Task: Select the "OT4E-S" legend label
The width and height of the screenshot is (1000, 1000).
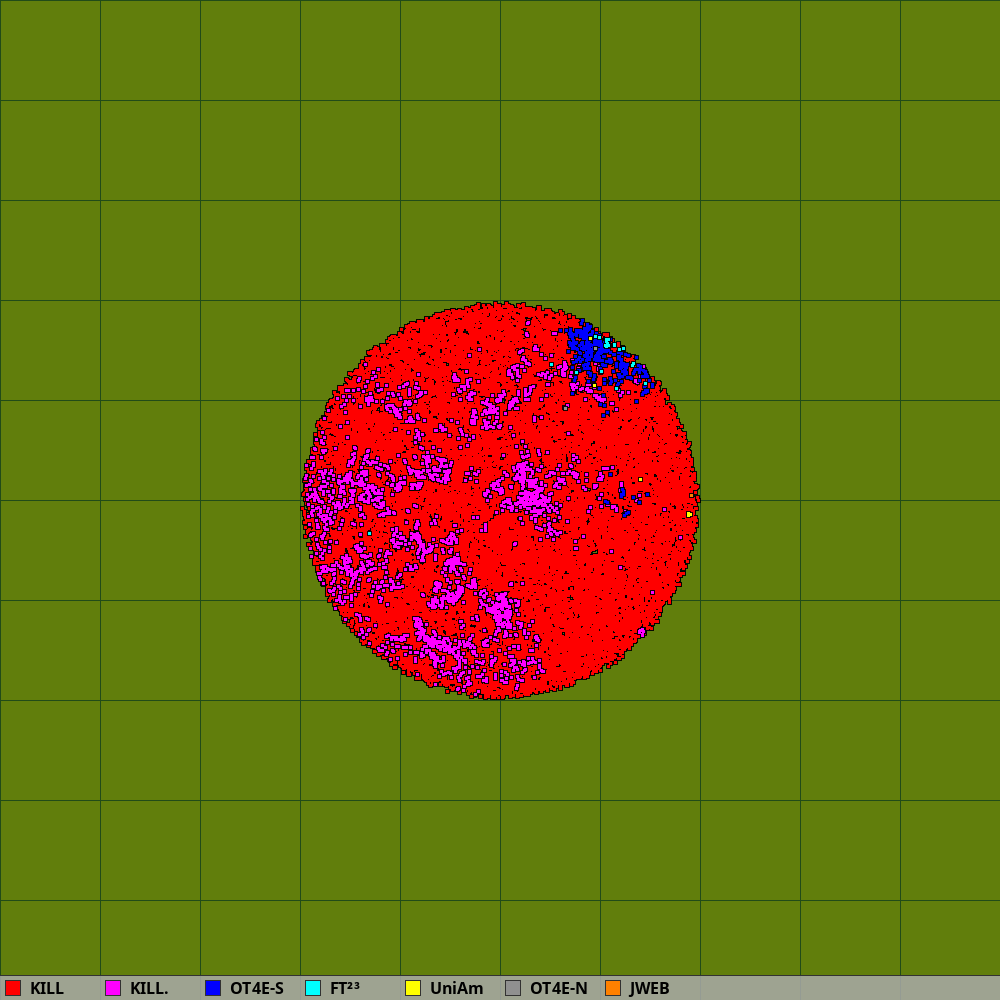Action: click(x=256, y=989)
